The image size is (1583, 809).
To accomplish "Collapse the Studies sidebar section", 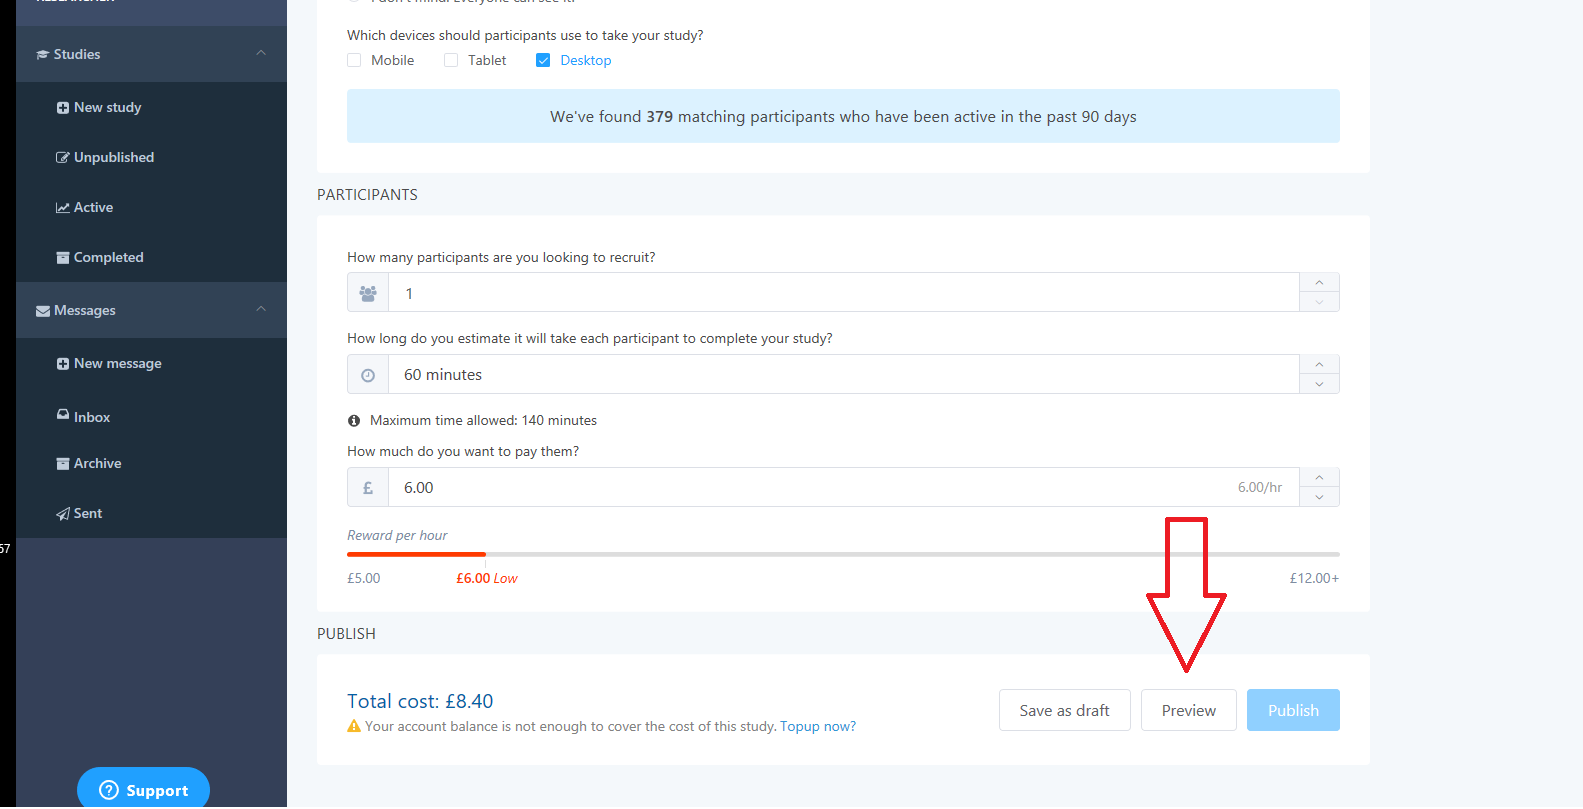I will point(261,53).
